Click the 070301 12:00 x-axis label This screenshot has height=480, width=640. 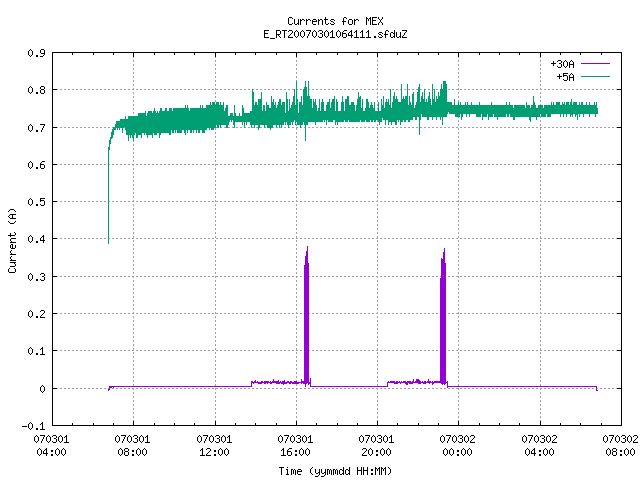[214, 446]
